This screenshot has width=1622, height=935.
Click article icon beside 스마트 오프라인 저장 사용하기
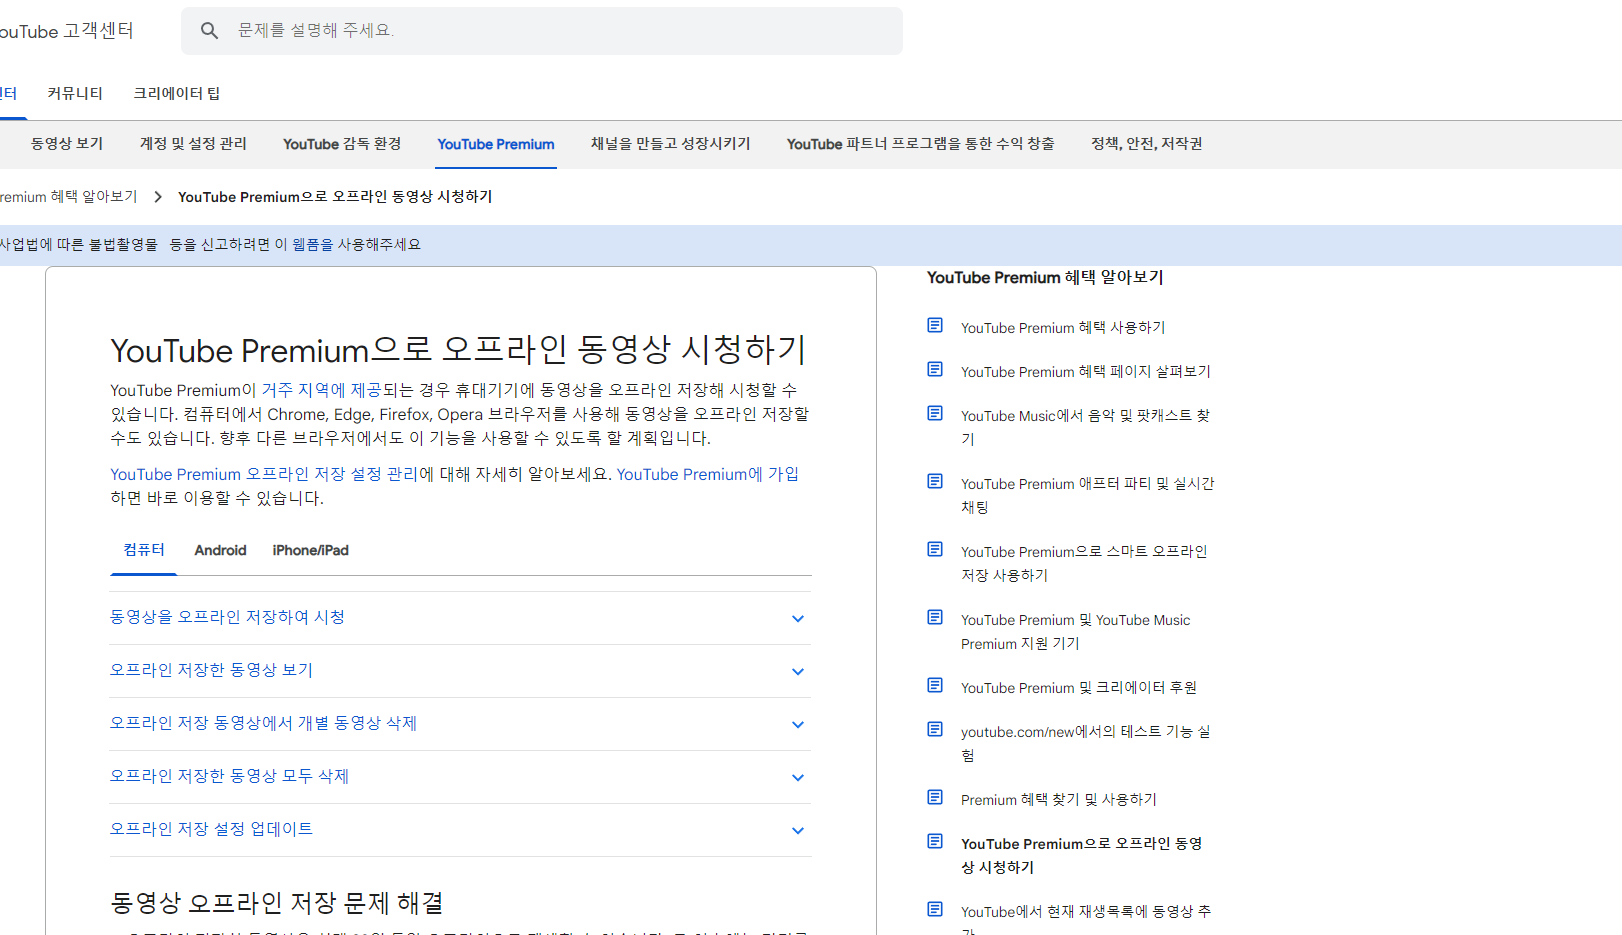935,549
